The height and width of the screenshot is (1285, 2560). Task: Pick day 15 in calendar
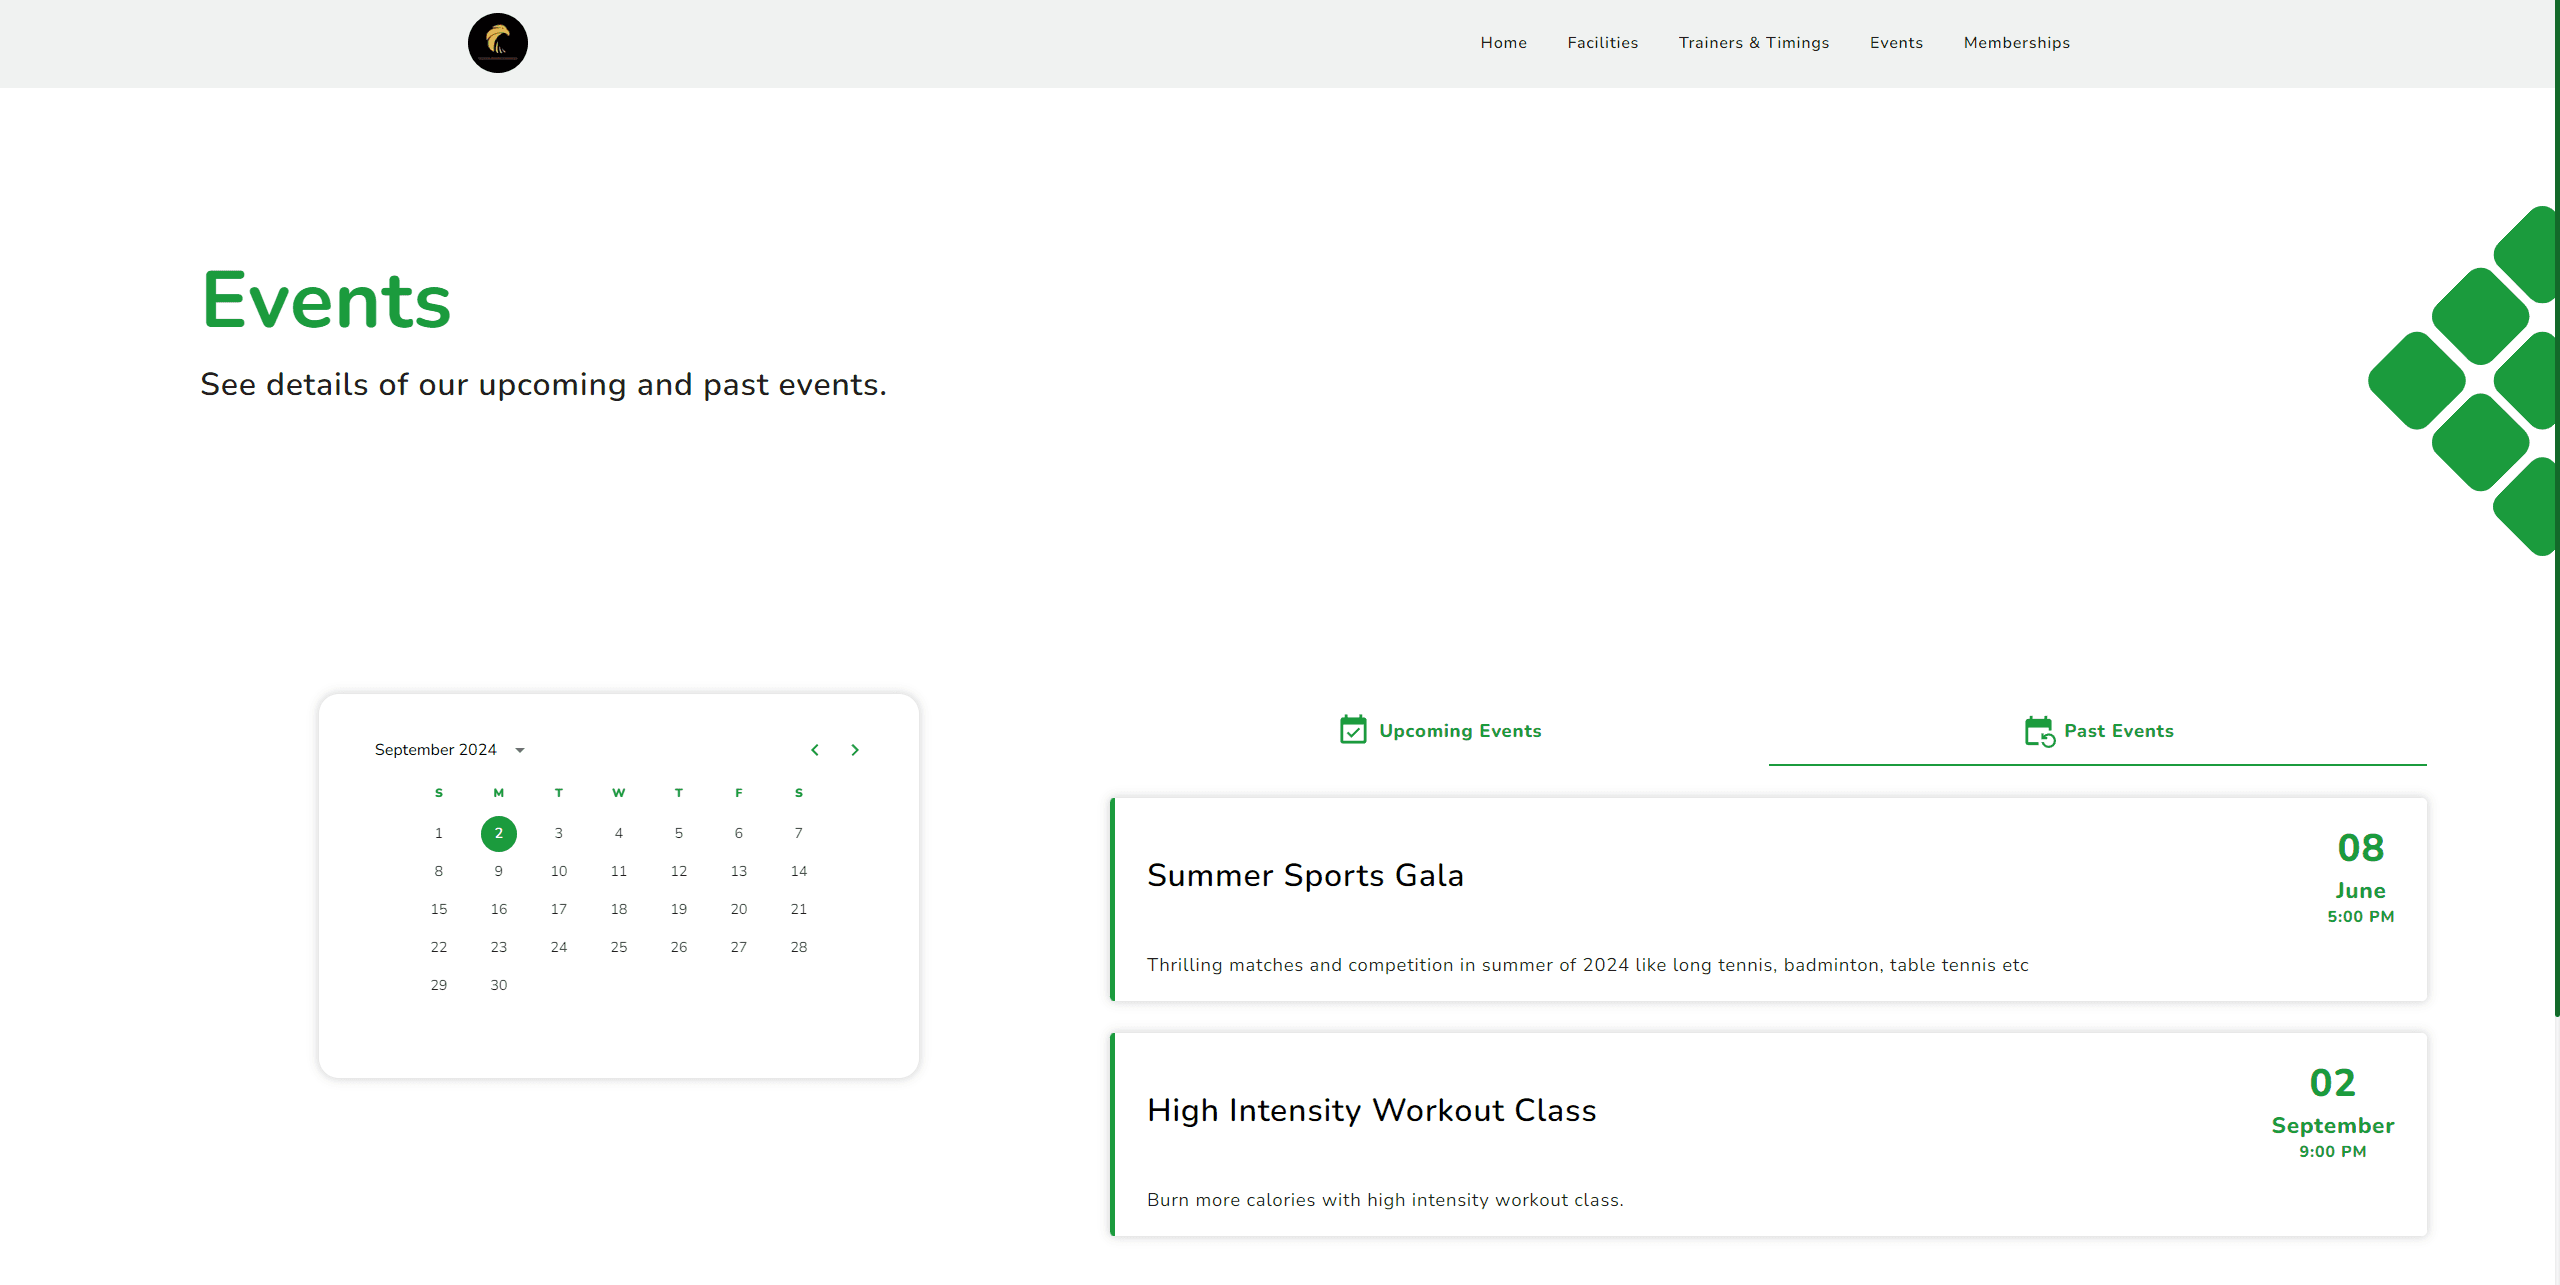[x=439, y=909]
